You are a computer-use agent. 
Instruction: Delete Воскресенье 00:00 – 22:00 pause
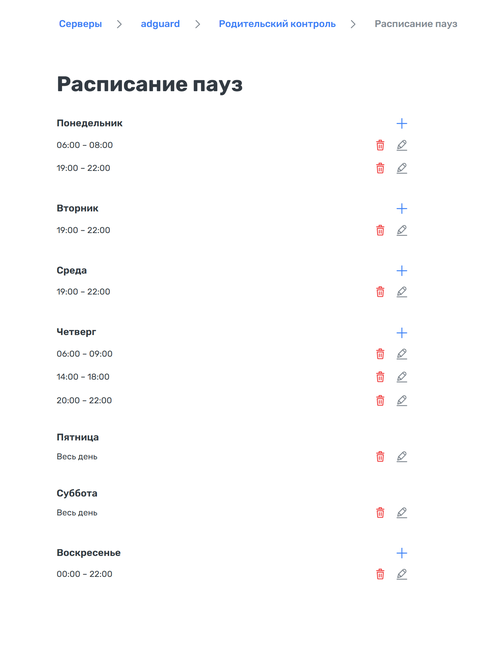click(380, 574)
